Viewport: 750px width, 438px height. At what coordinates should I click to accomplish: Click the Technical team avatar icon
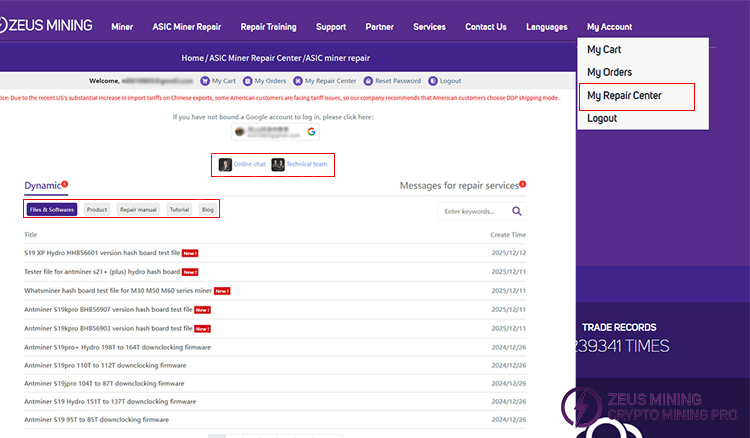[x=277, y=164]
